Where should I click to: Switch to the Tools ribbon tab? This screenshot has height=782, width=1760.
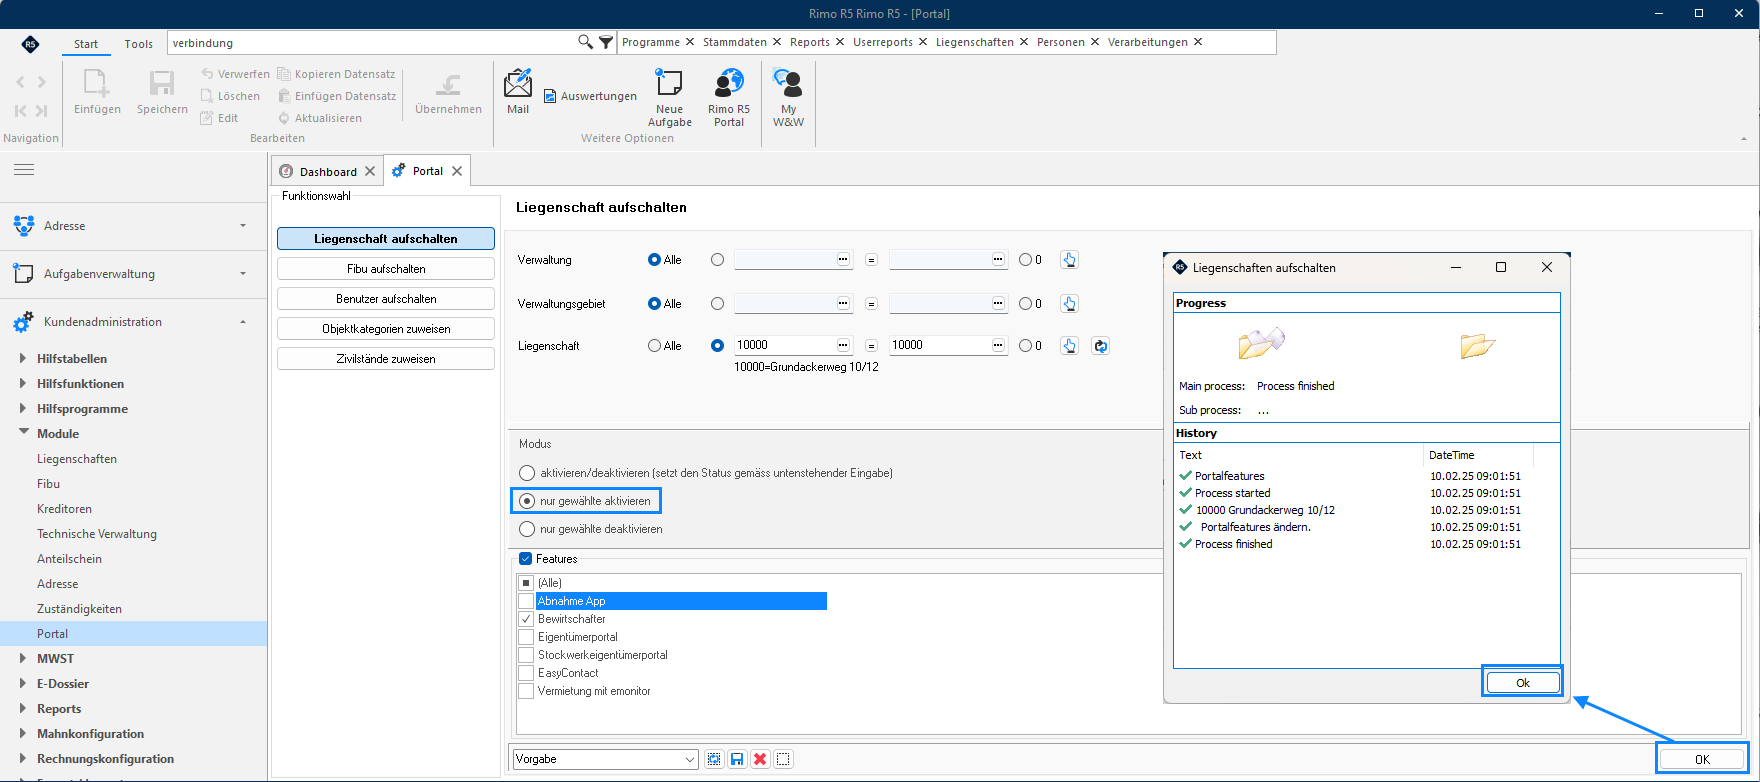point(139,44)
